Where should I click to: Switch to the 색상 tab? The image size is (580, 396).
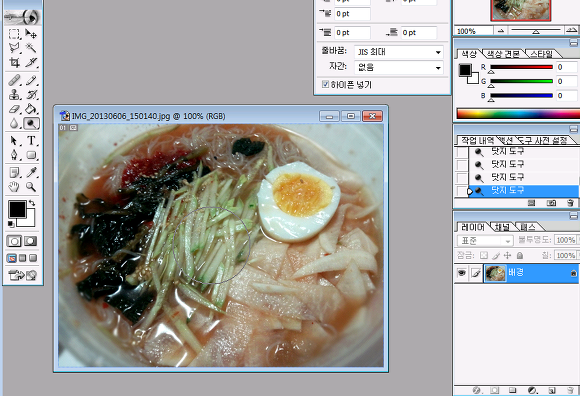(x=469, y=54)
